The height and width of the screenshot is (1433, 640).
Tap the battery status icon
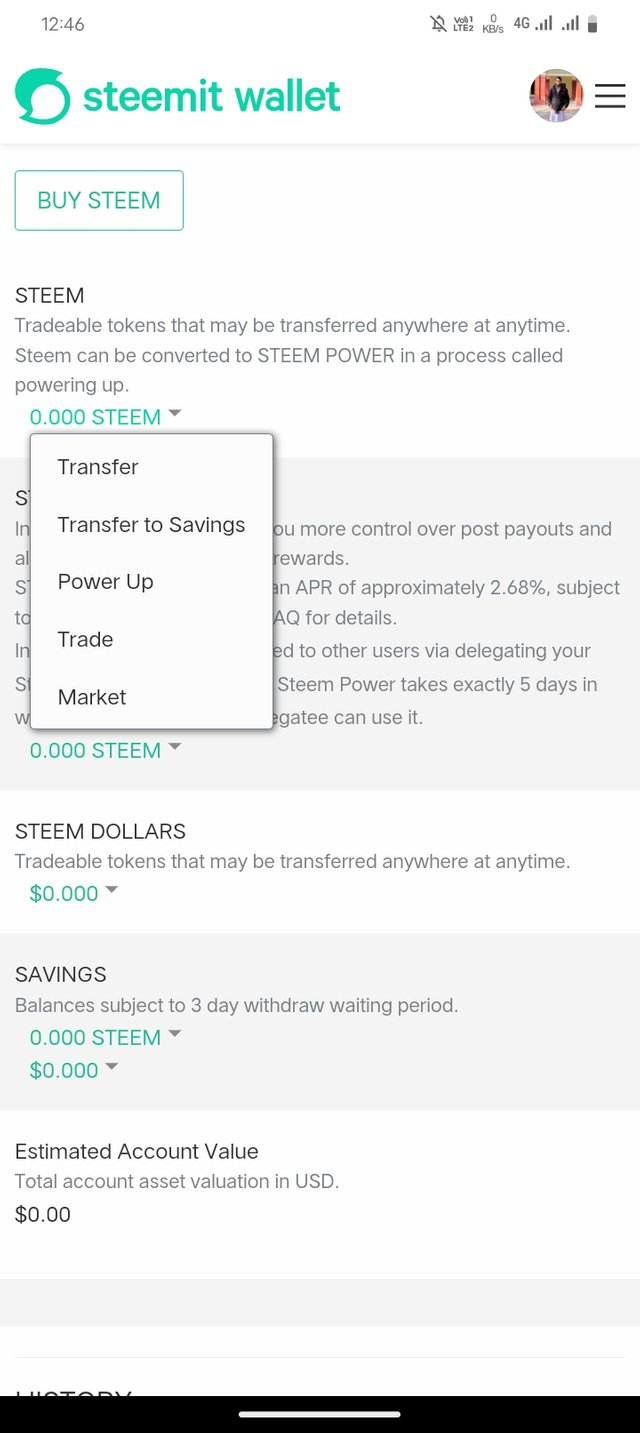click(x=592, y=24)
